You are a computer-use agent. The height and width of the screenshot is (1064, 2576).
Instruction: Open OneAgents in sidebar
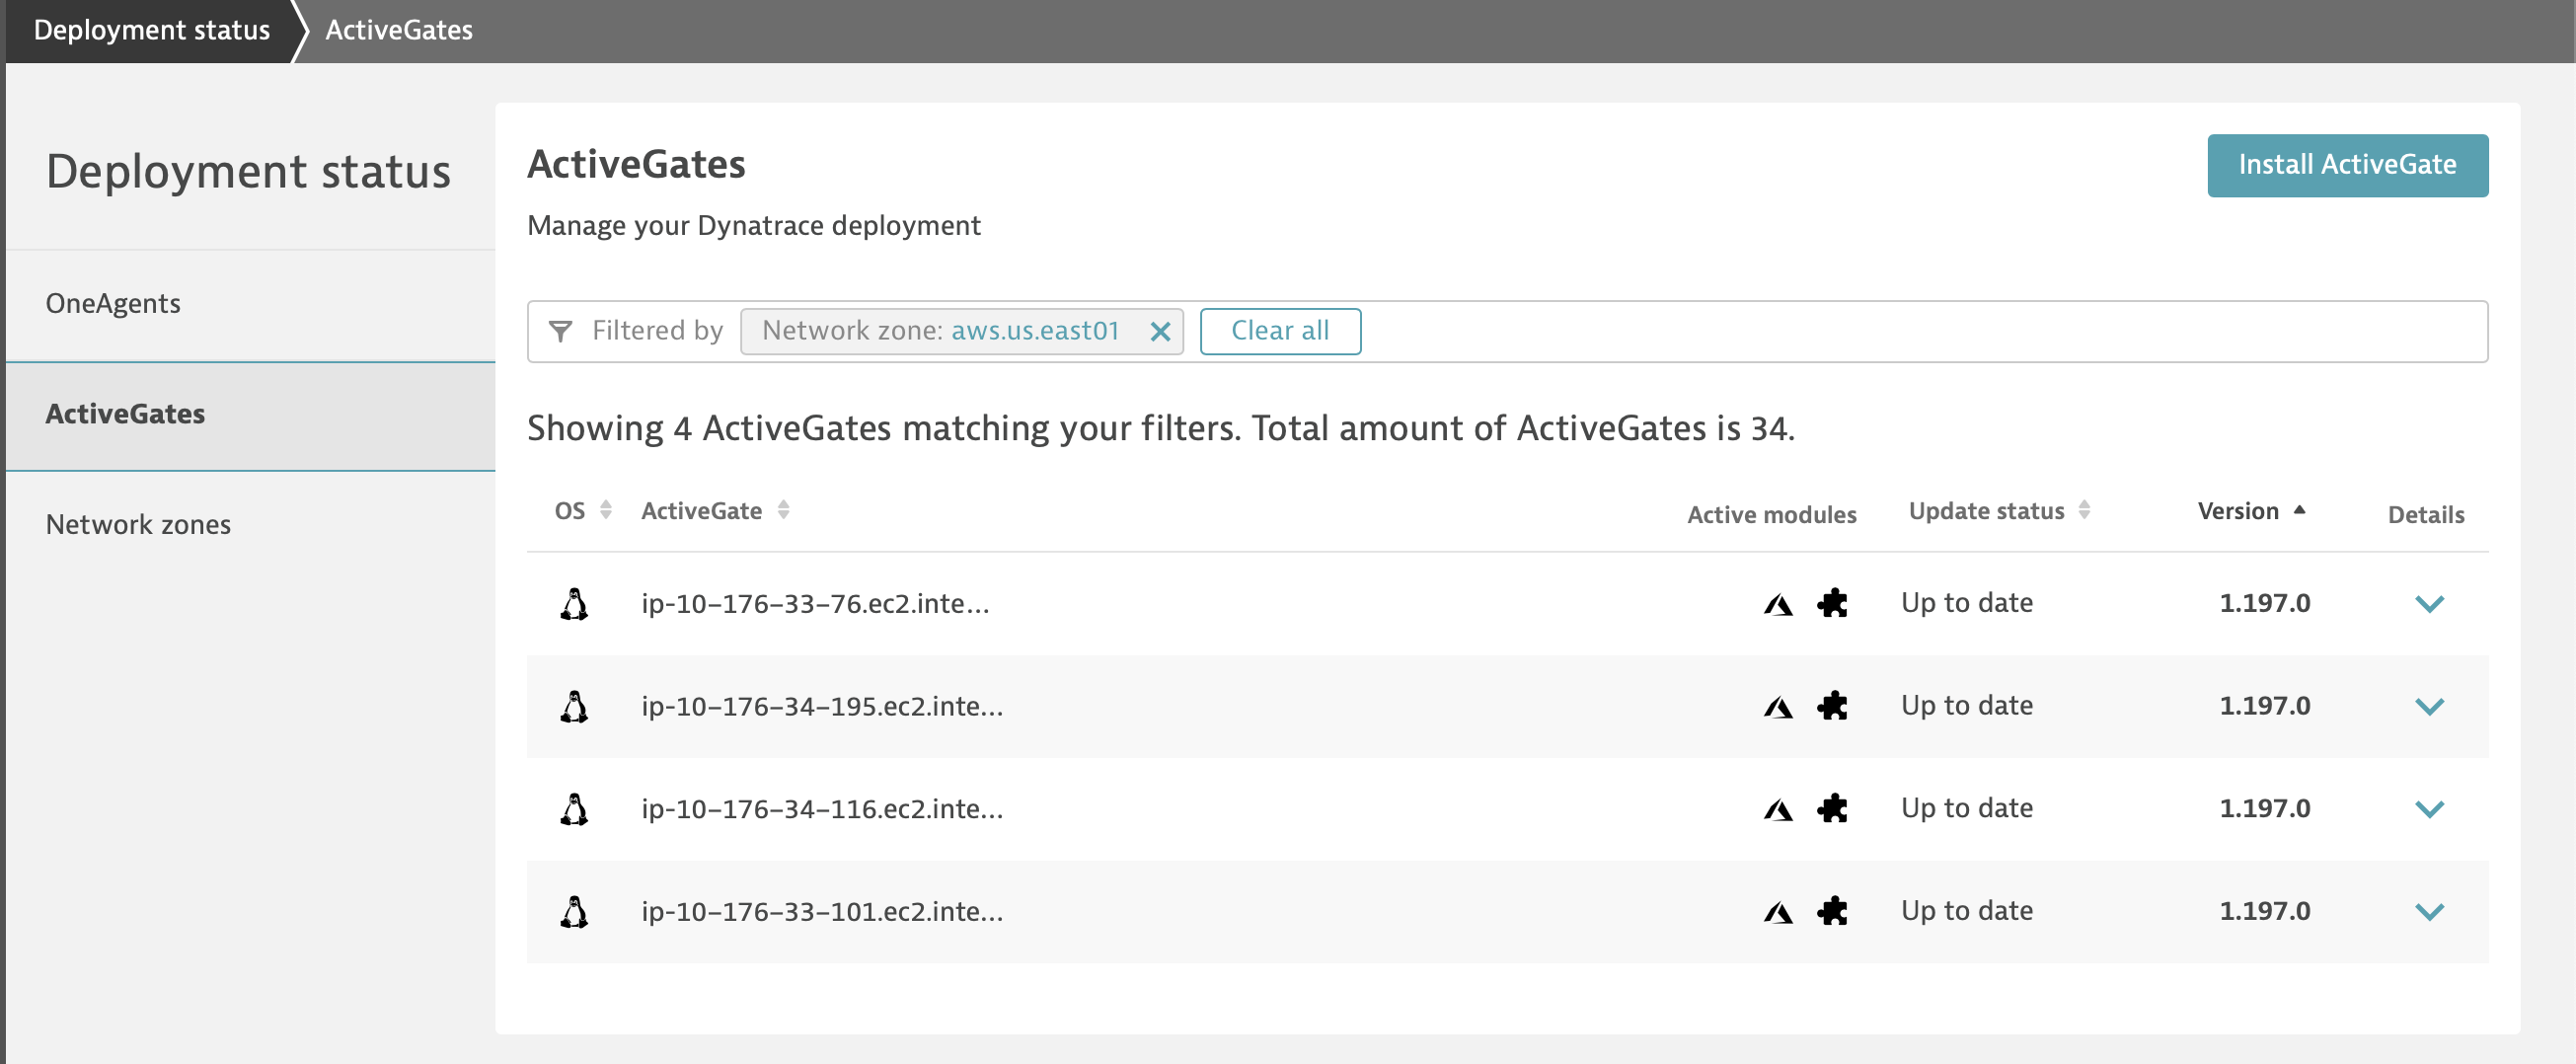pos(250,304)
